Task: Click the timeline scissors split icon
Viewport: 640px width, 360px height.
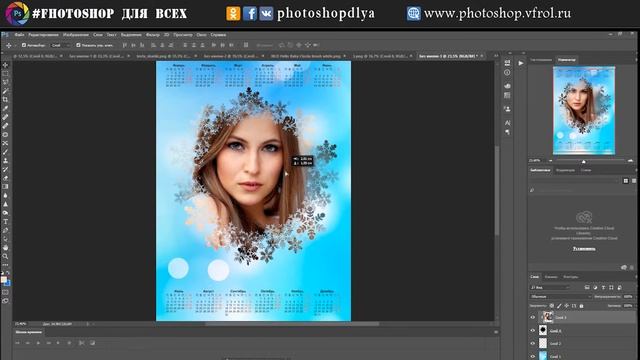Action: (82, 343)
